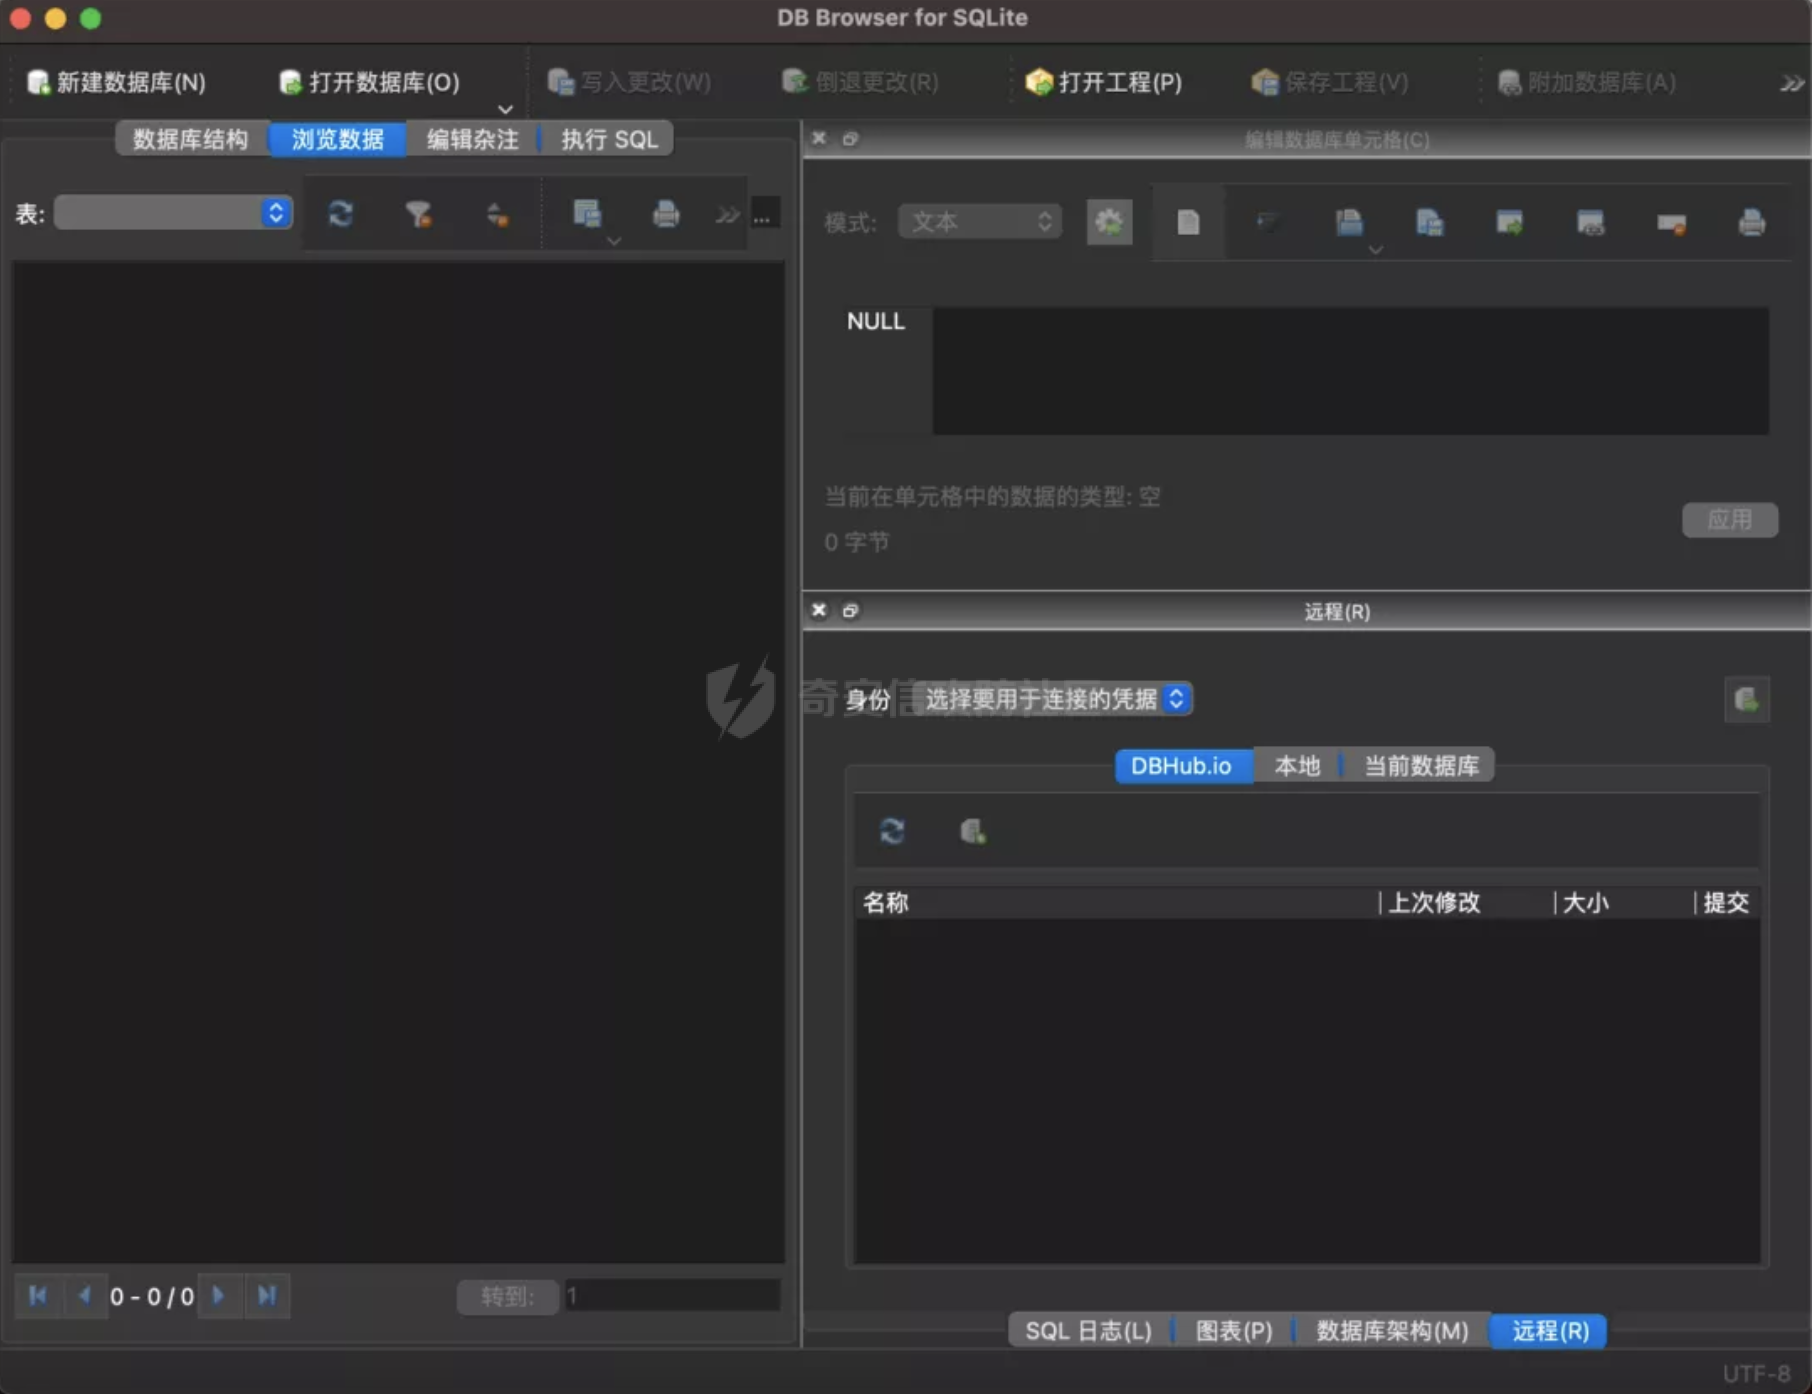Click the dim icon right of the NULL page icon
1812x1394 pixels.
(x=1268, y=221)
